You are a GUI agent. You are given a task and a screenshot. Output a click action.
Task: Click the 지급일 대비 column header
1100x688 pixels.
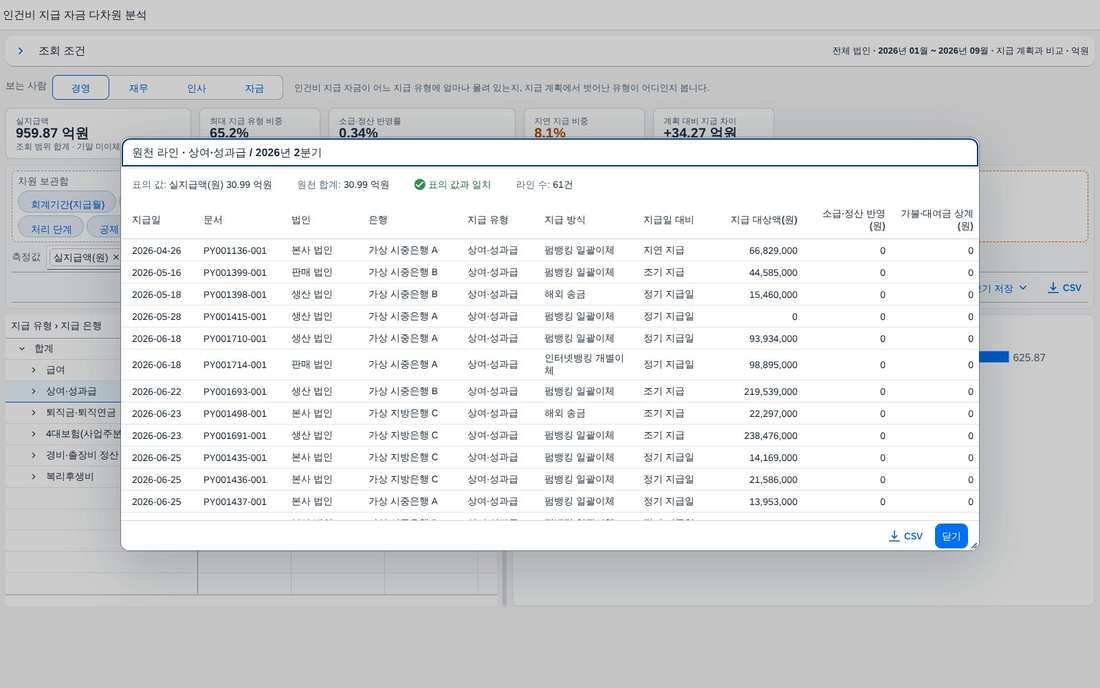pos(668,220)
